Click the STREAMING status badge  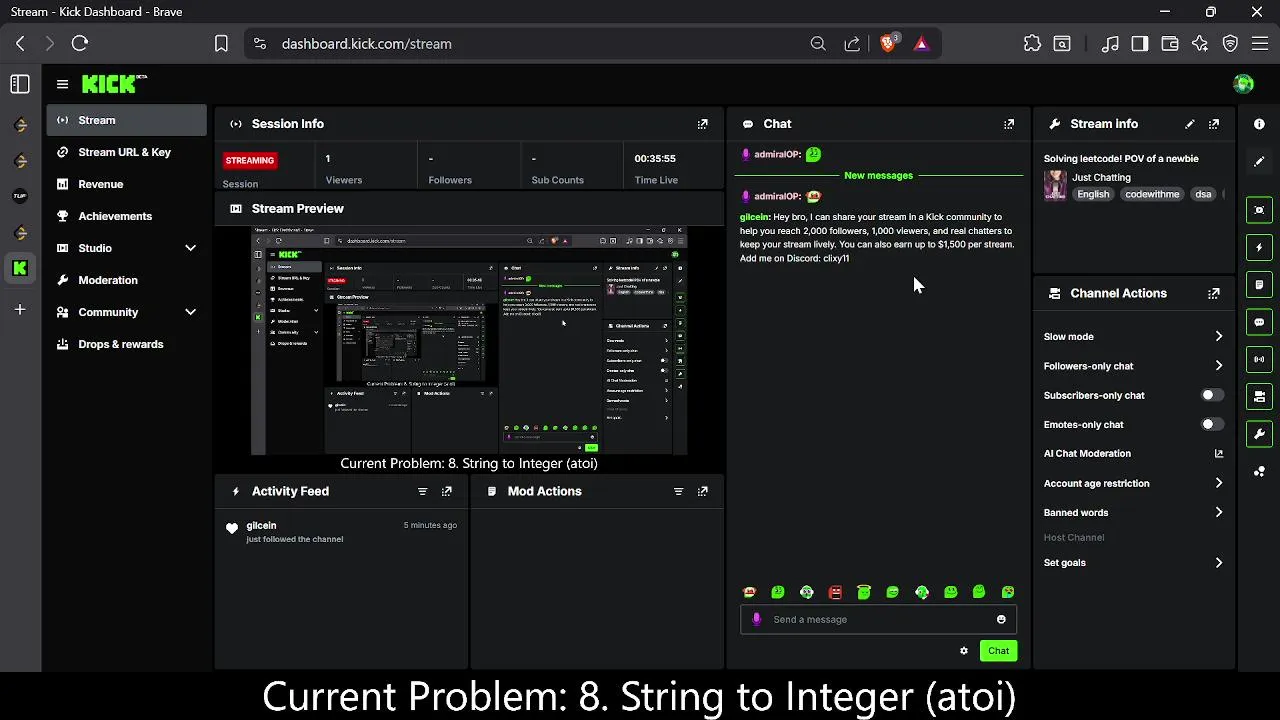[250, 160]
